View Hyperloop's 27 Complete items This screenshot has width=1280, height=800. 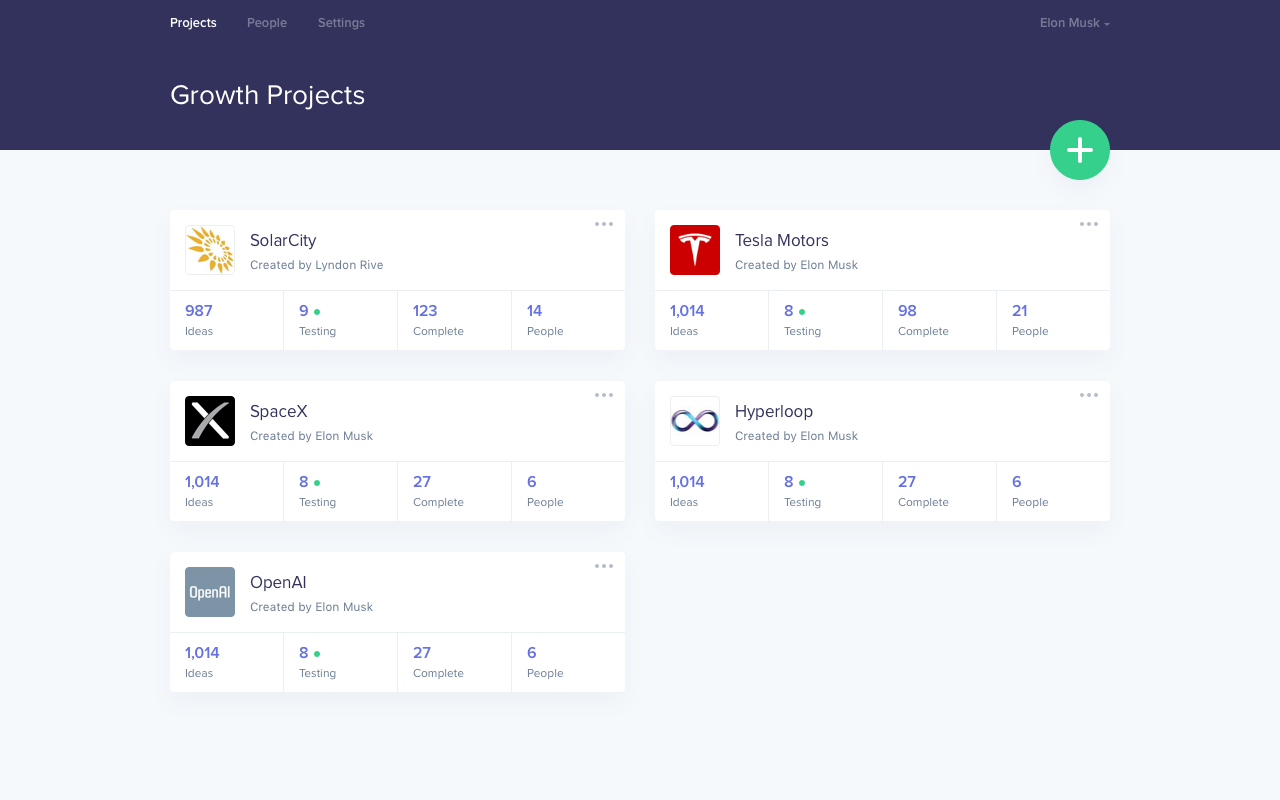click(x=939, y=491)
